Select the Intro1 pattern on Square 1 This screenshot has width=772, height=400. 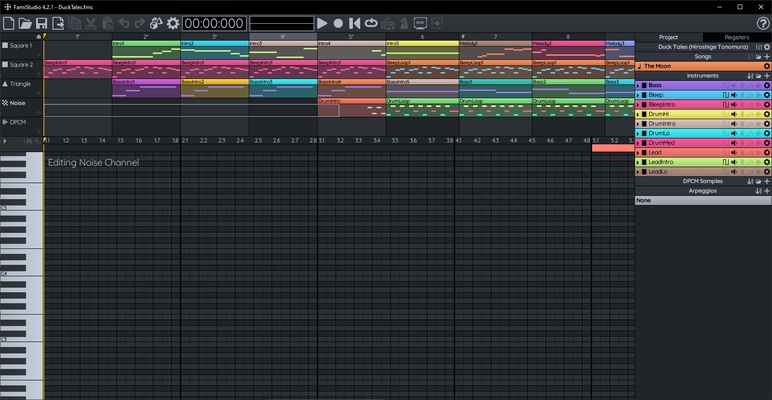146,50
